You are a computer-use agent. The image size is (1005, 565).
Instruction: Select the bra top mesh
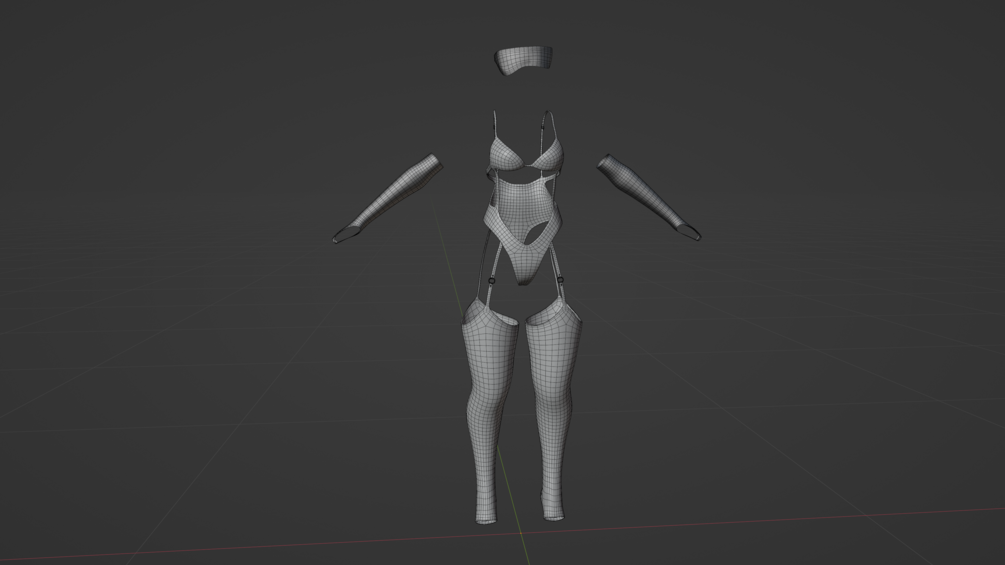[x=526, y=152]
